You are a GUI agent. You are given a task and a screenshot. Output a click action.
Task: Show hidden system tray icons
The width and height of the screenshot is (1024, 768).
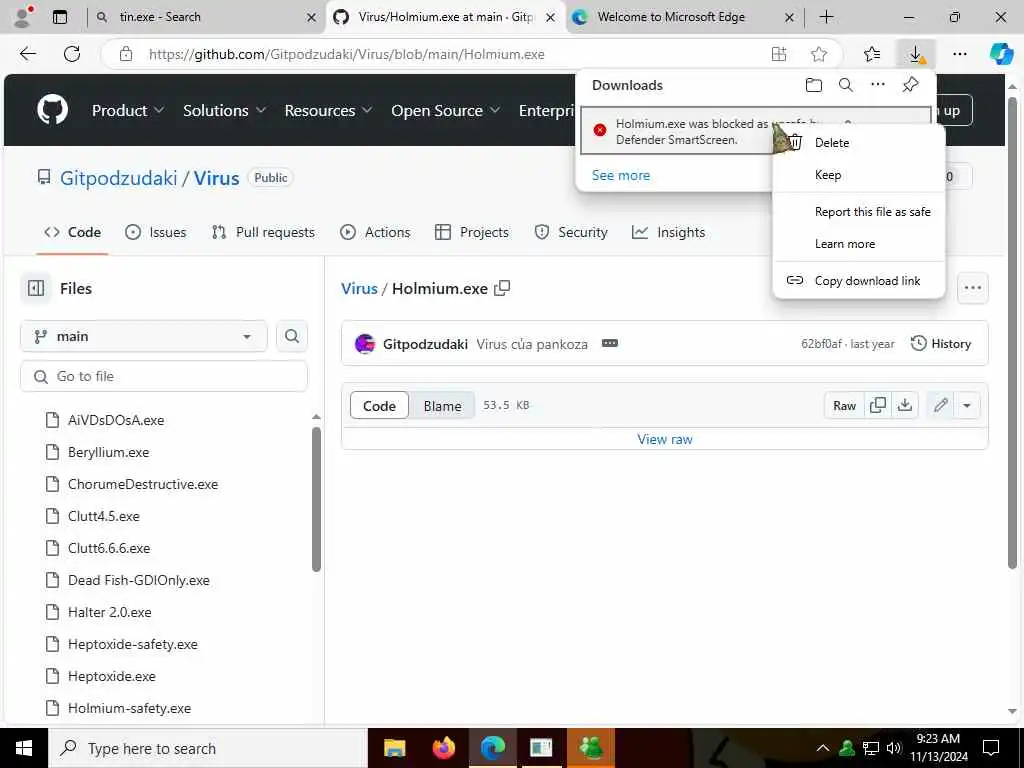coord(823,748)
